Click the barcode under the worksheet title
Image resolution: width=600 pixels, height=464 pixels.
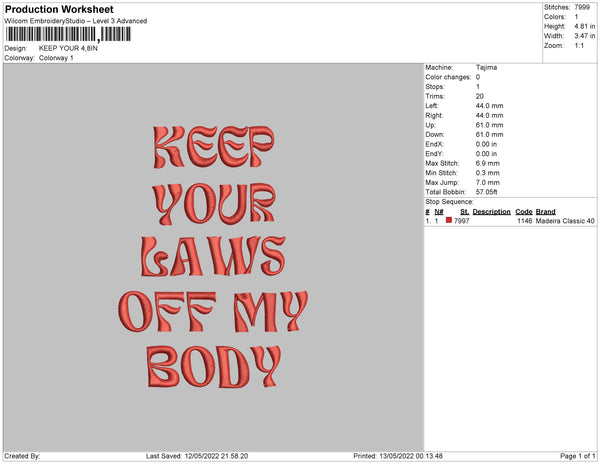(67, 34)
